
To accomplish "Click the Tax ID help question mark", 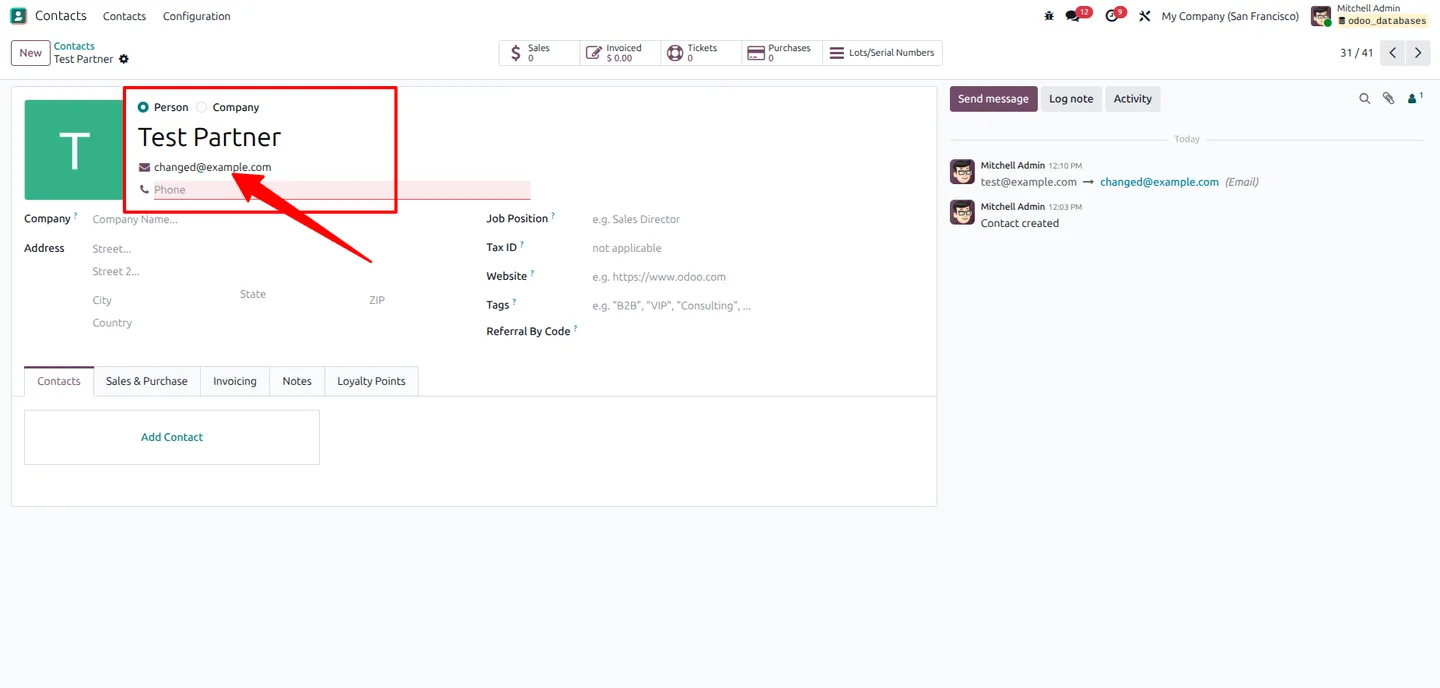I will click(522, 244).
